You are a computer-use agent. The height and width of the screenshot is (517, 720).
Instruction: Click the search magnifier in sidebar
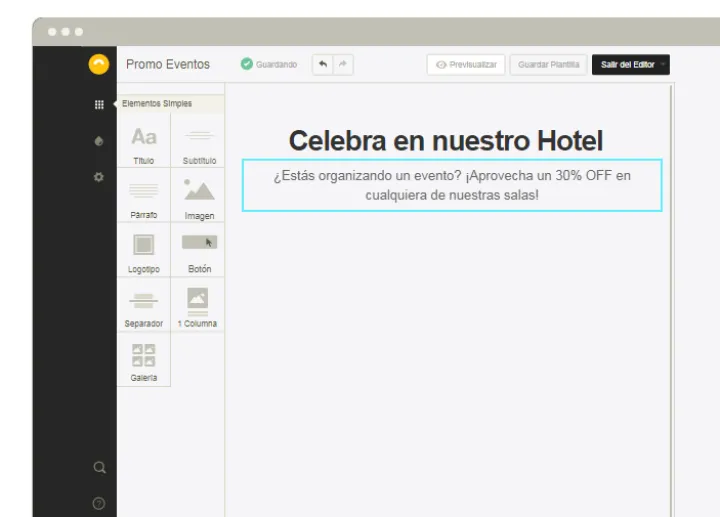pyautogui.click(x=99, y=467)
